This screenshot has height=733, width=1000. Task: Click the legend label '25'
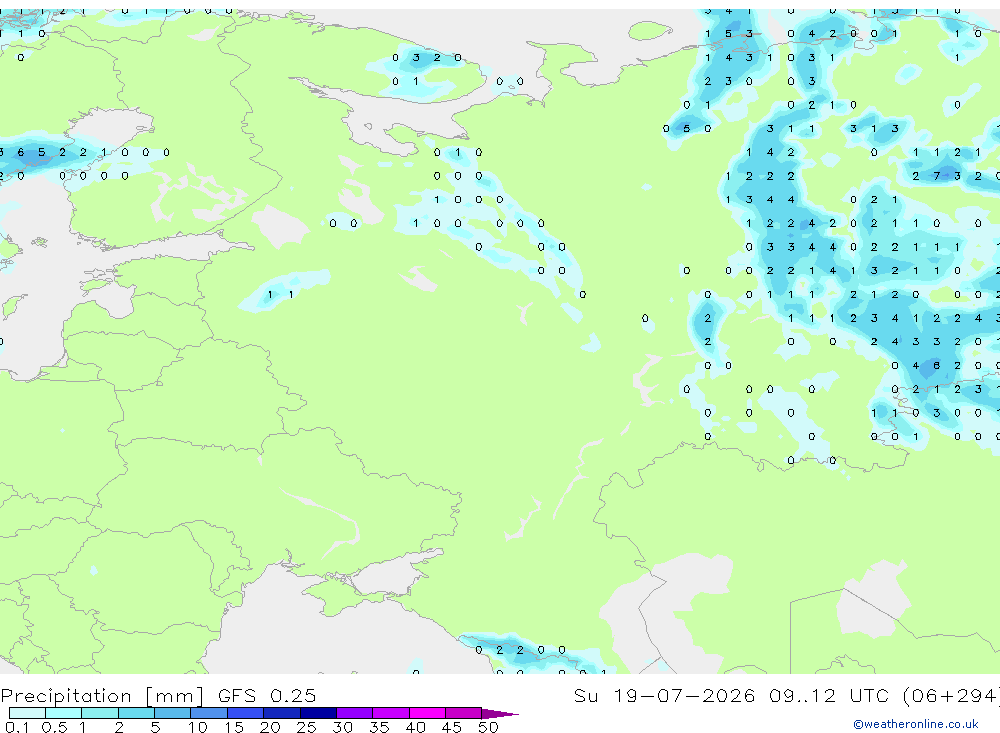coord(306,727)
